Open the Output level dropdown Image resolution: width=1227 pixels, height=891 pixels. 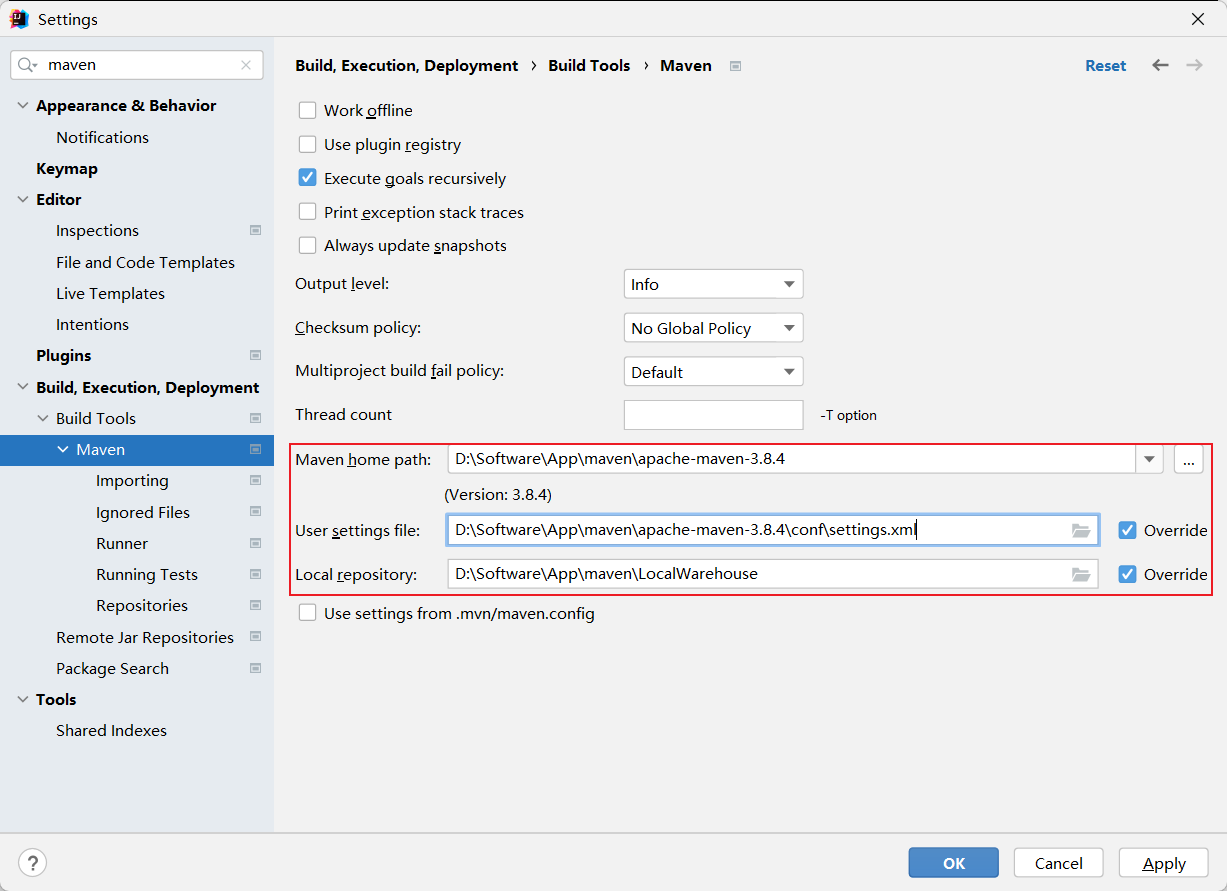click(x=713, y=285)
